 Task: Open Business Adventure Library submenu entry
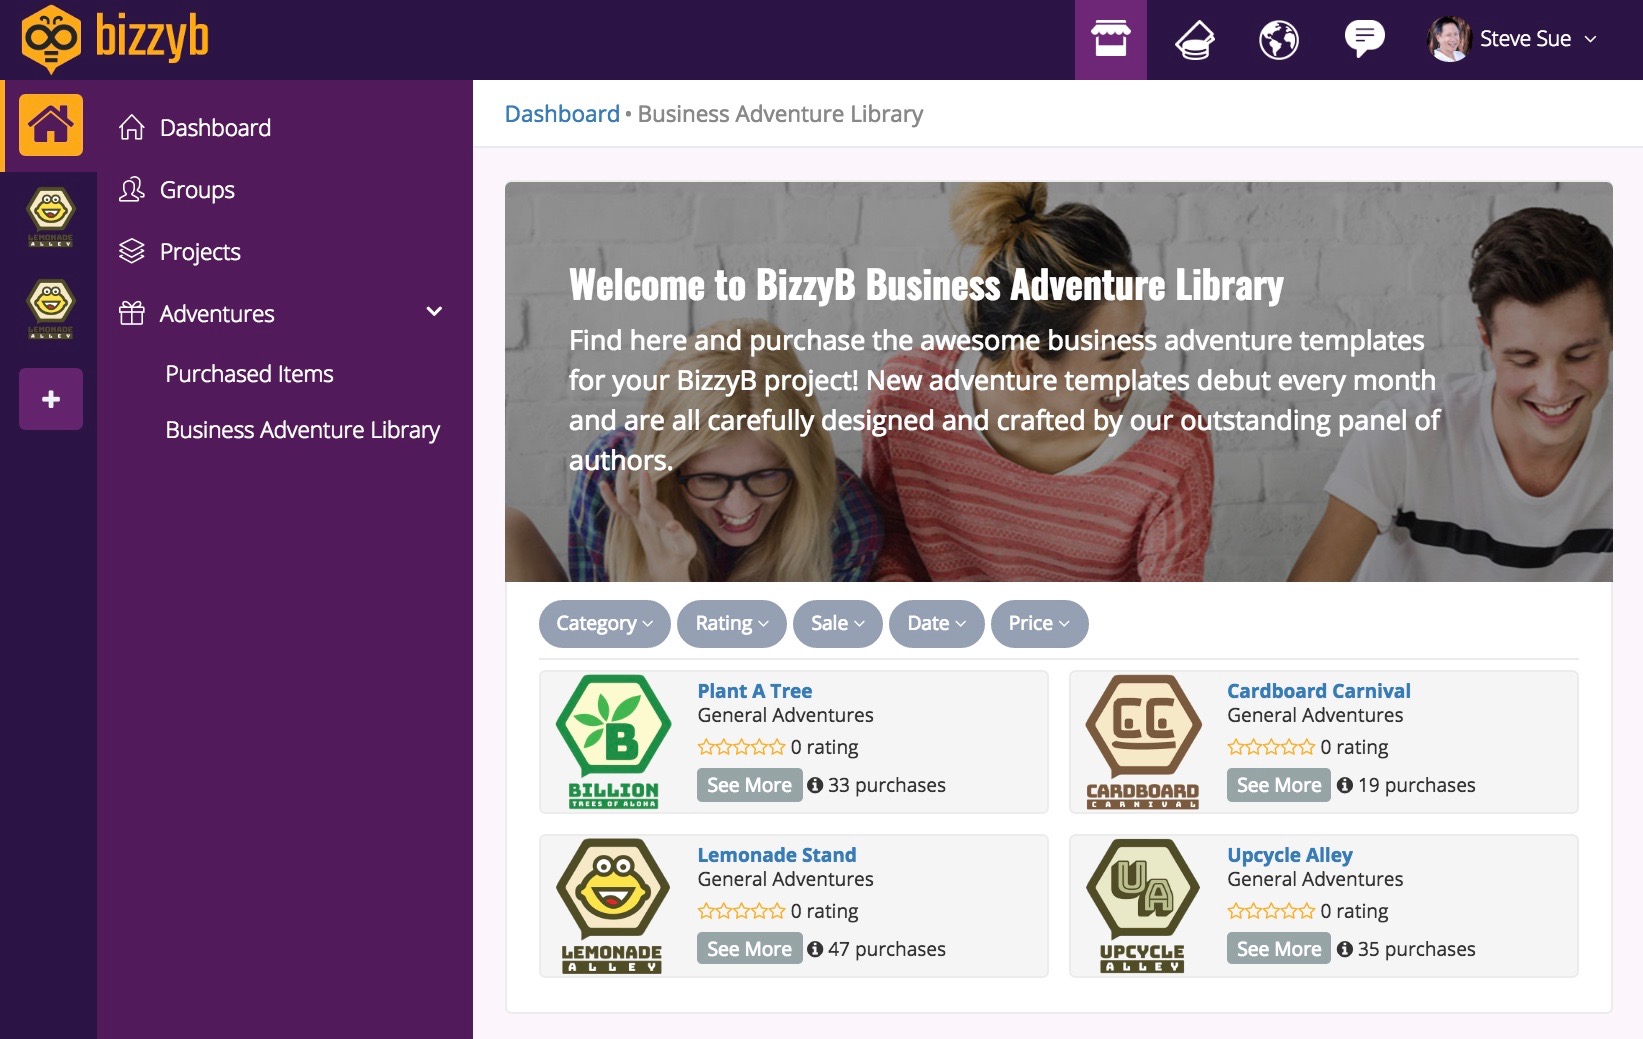[303, 430]
